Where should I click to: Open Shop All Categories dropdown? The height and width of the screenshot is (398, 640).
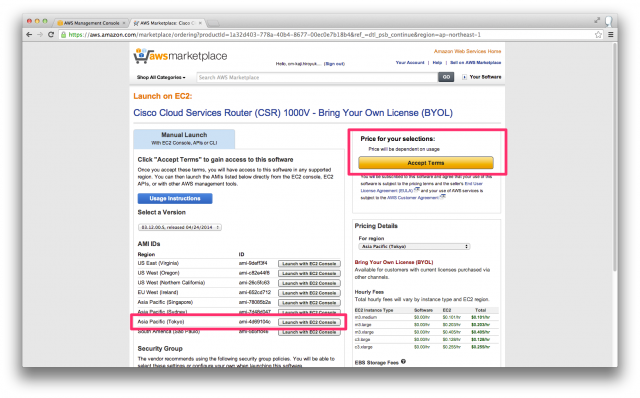(x=161, y=77)
